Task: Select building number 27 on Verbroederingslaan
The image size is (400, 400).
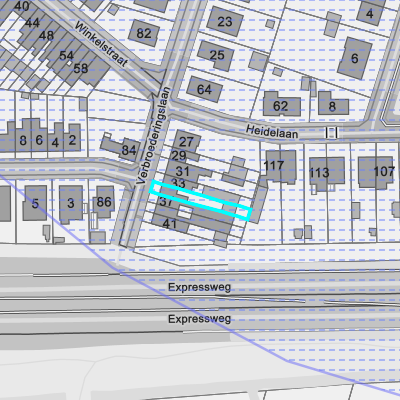Action: [186, 142]
